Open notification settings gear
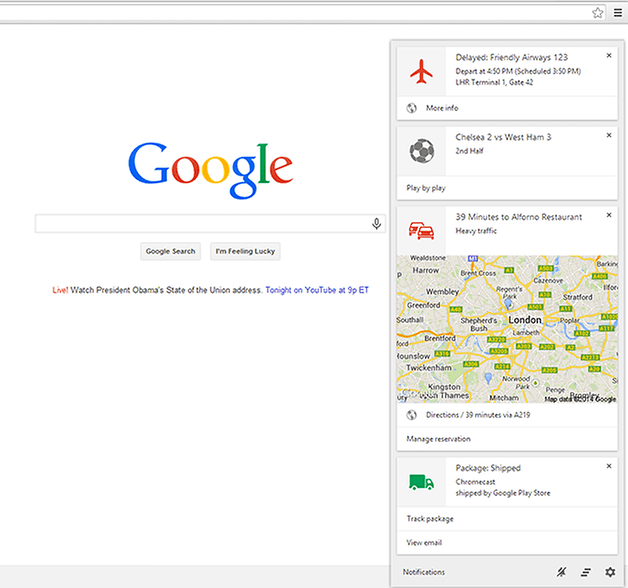 (610, 572)
